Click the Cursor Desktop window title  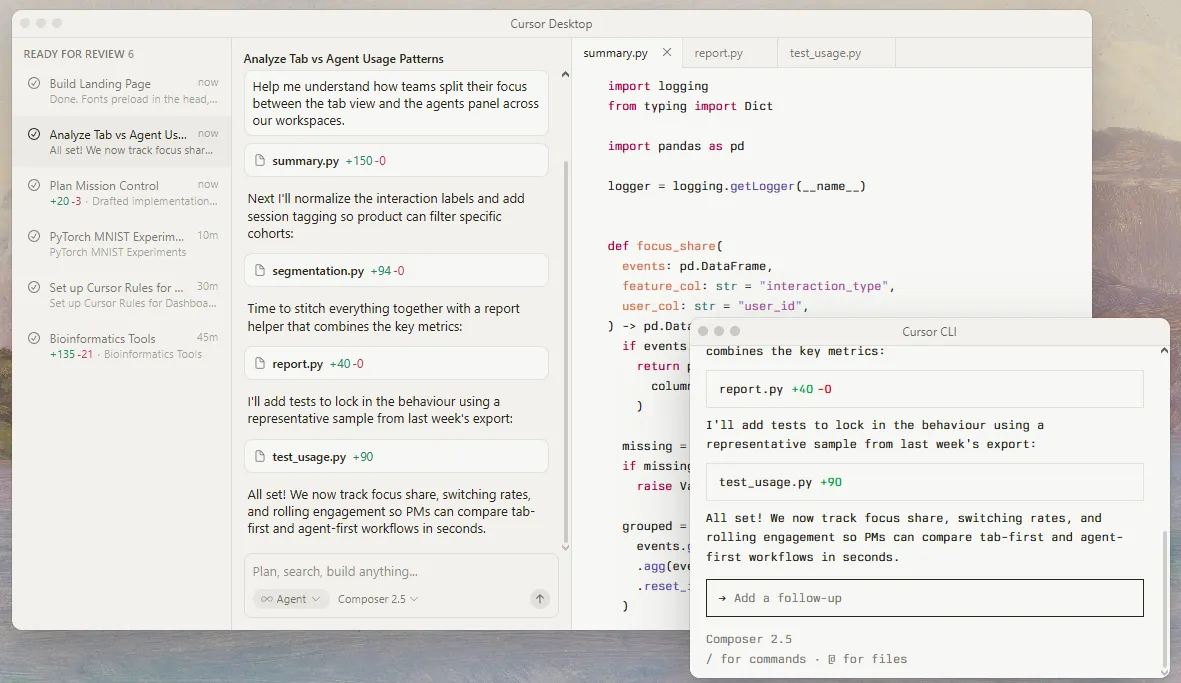[551, 23]
